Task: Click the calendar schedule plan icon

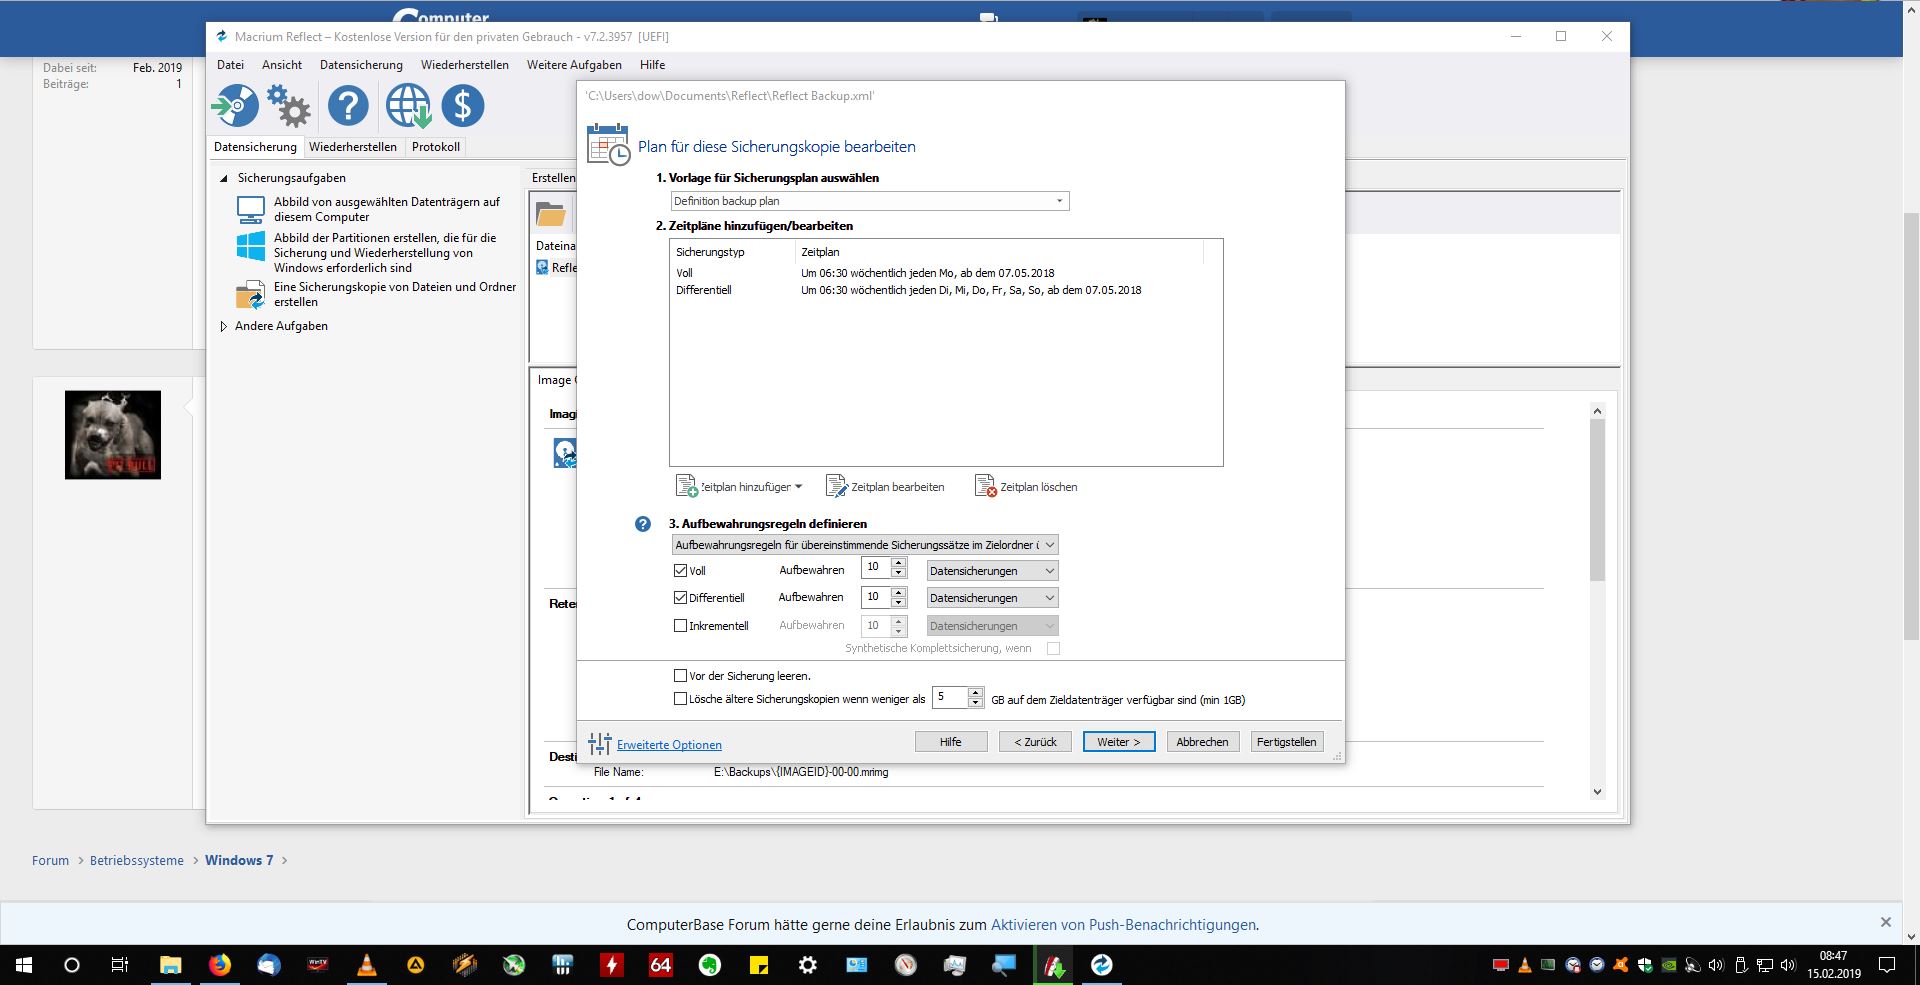Action: [608, 144]
